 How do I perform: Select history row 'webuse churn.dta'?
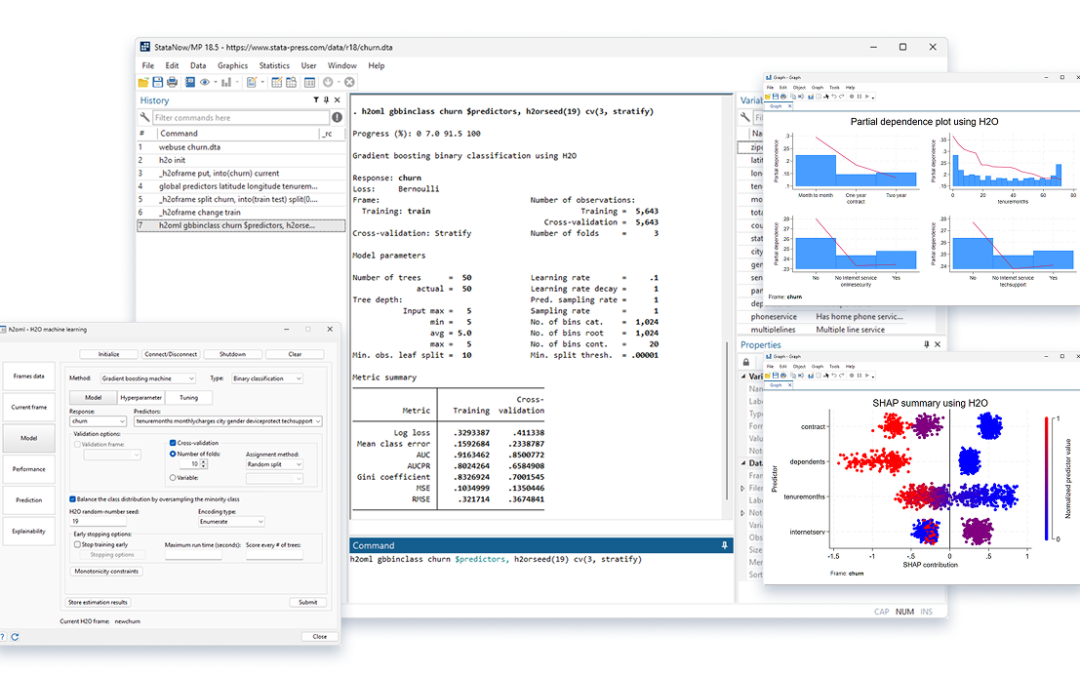pyautogui.click(x=241, y=147)
